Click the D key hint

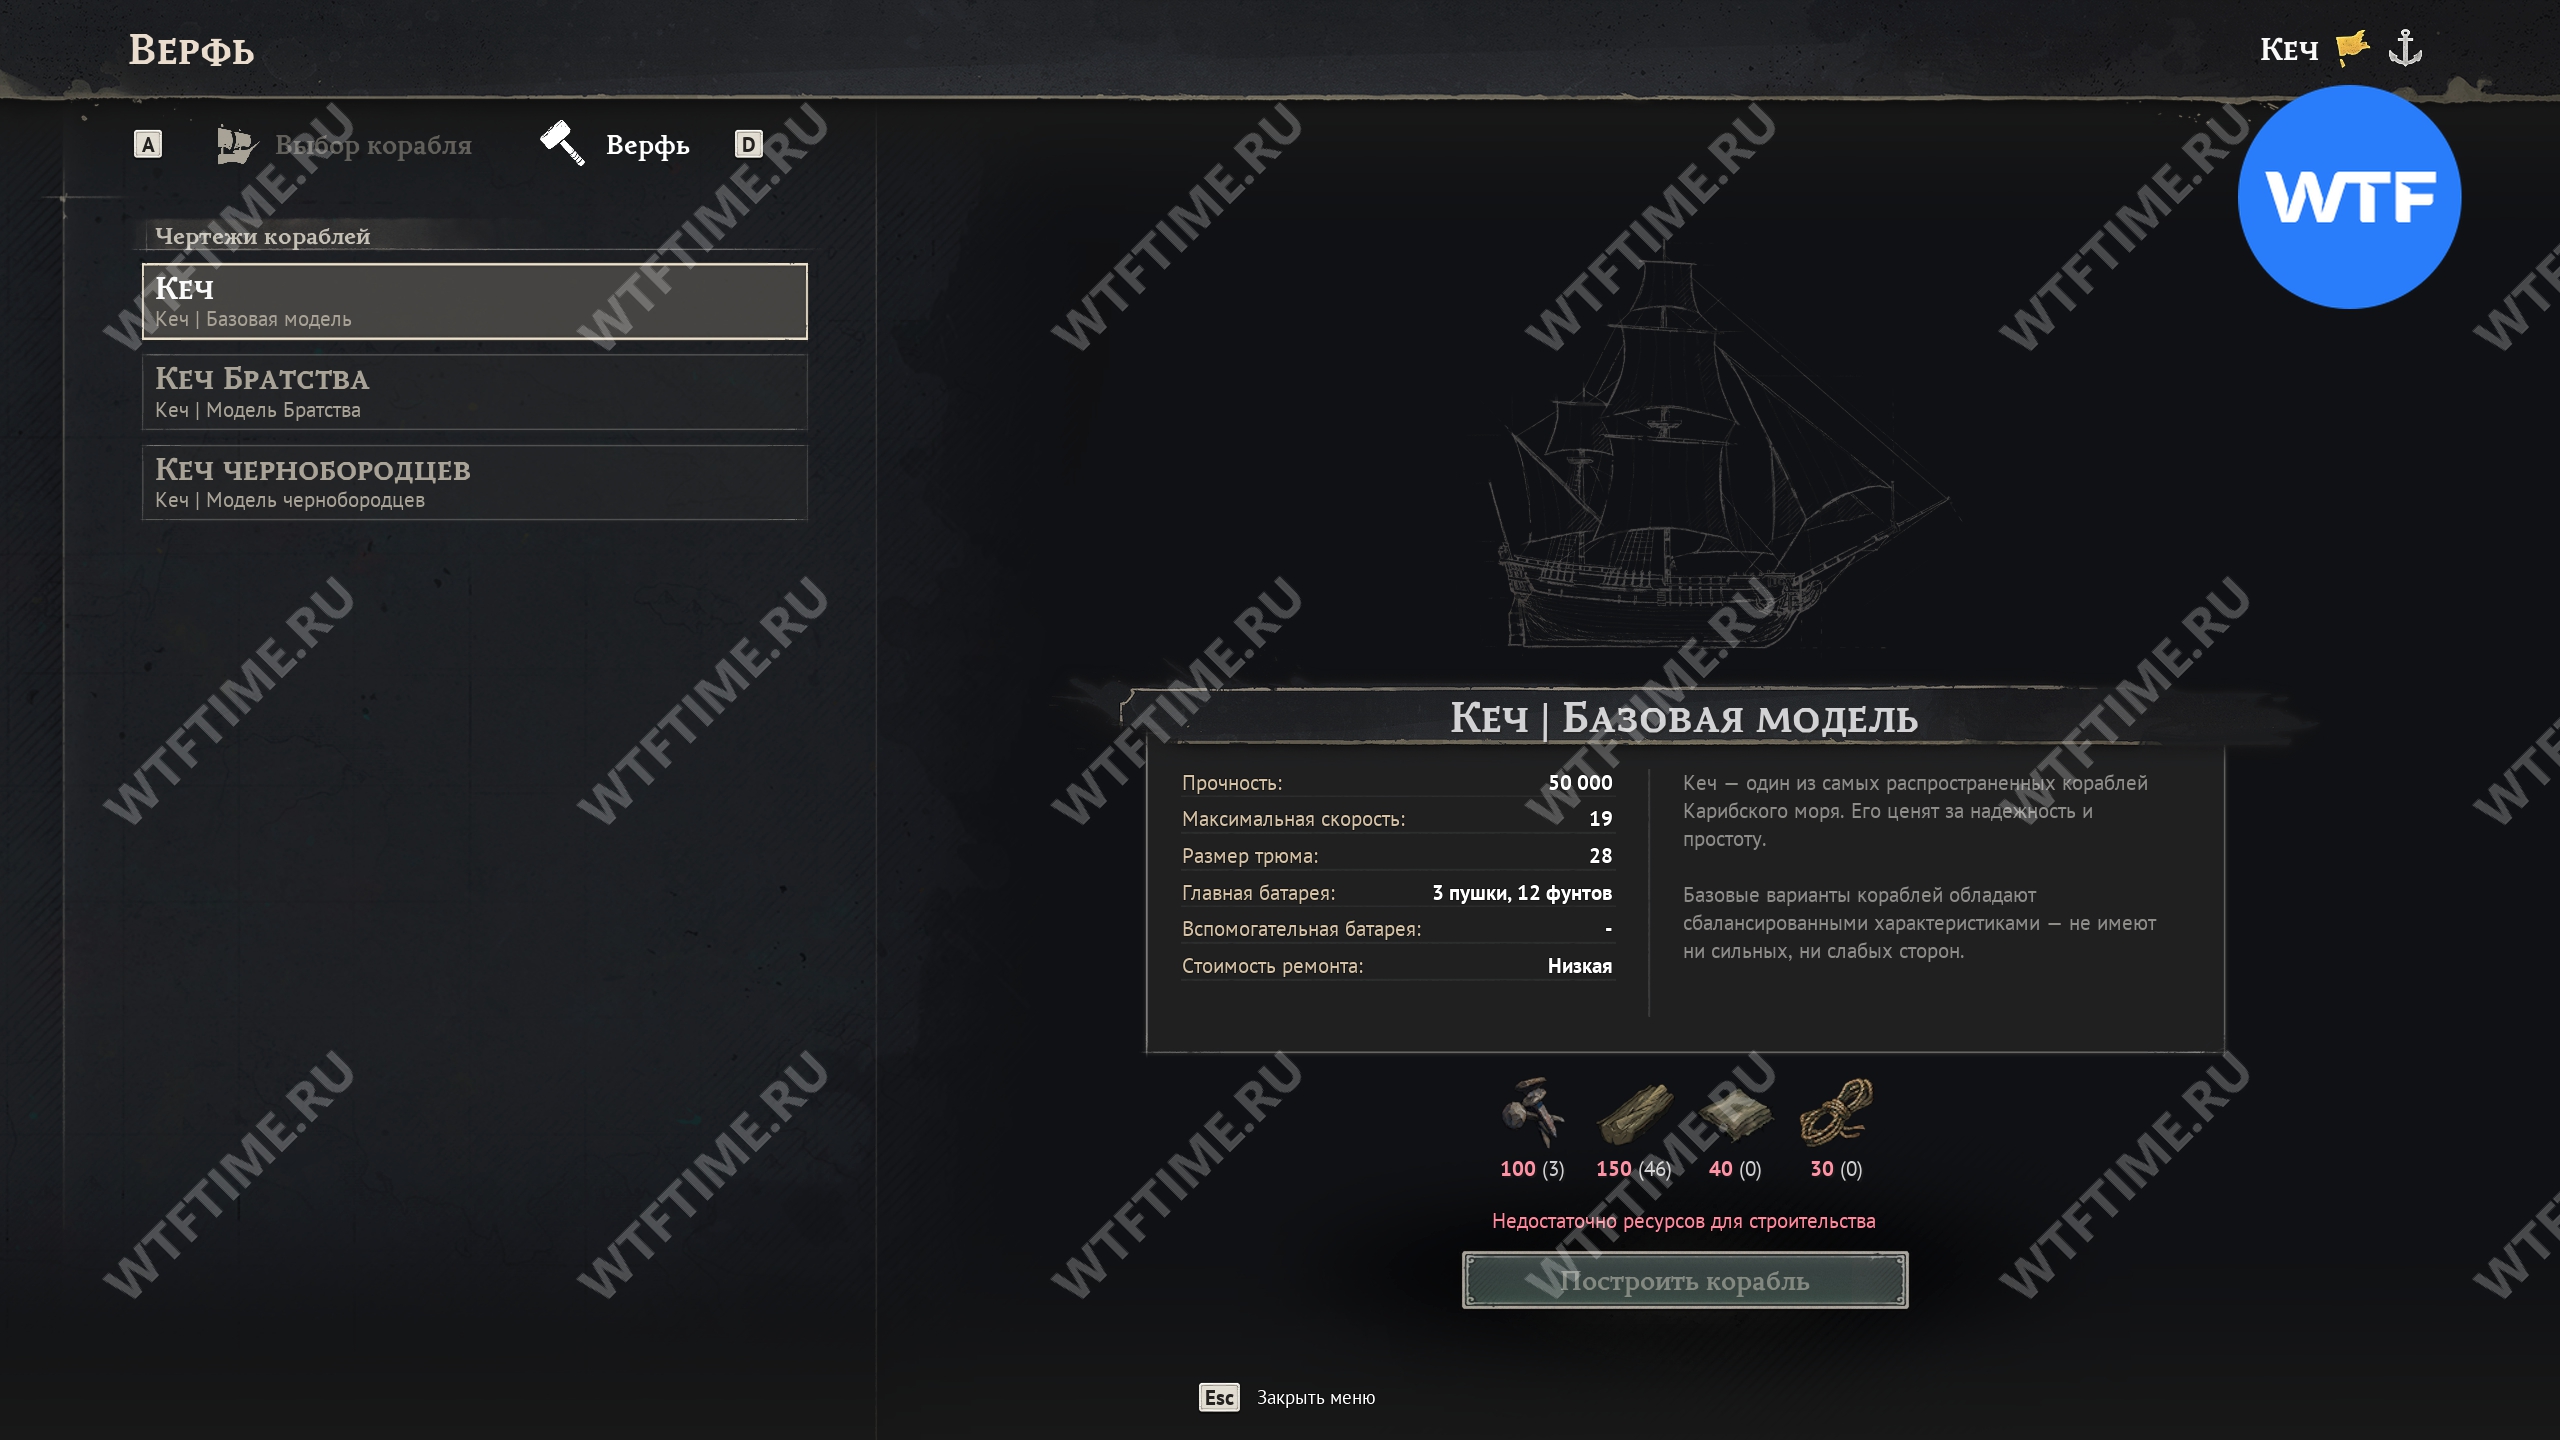click(749, 145)
